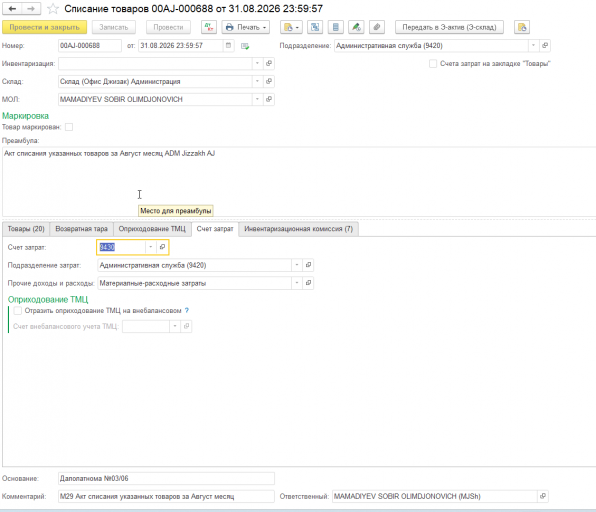Image resolution: width=596 pixels, height=512 pixels.
Task: Open the МОЛ dropdown list
Action: tap(257, 99)
